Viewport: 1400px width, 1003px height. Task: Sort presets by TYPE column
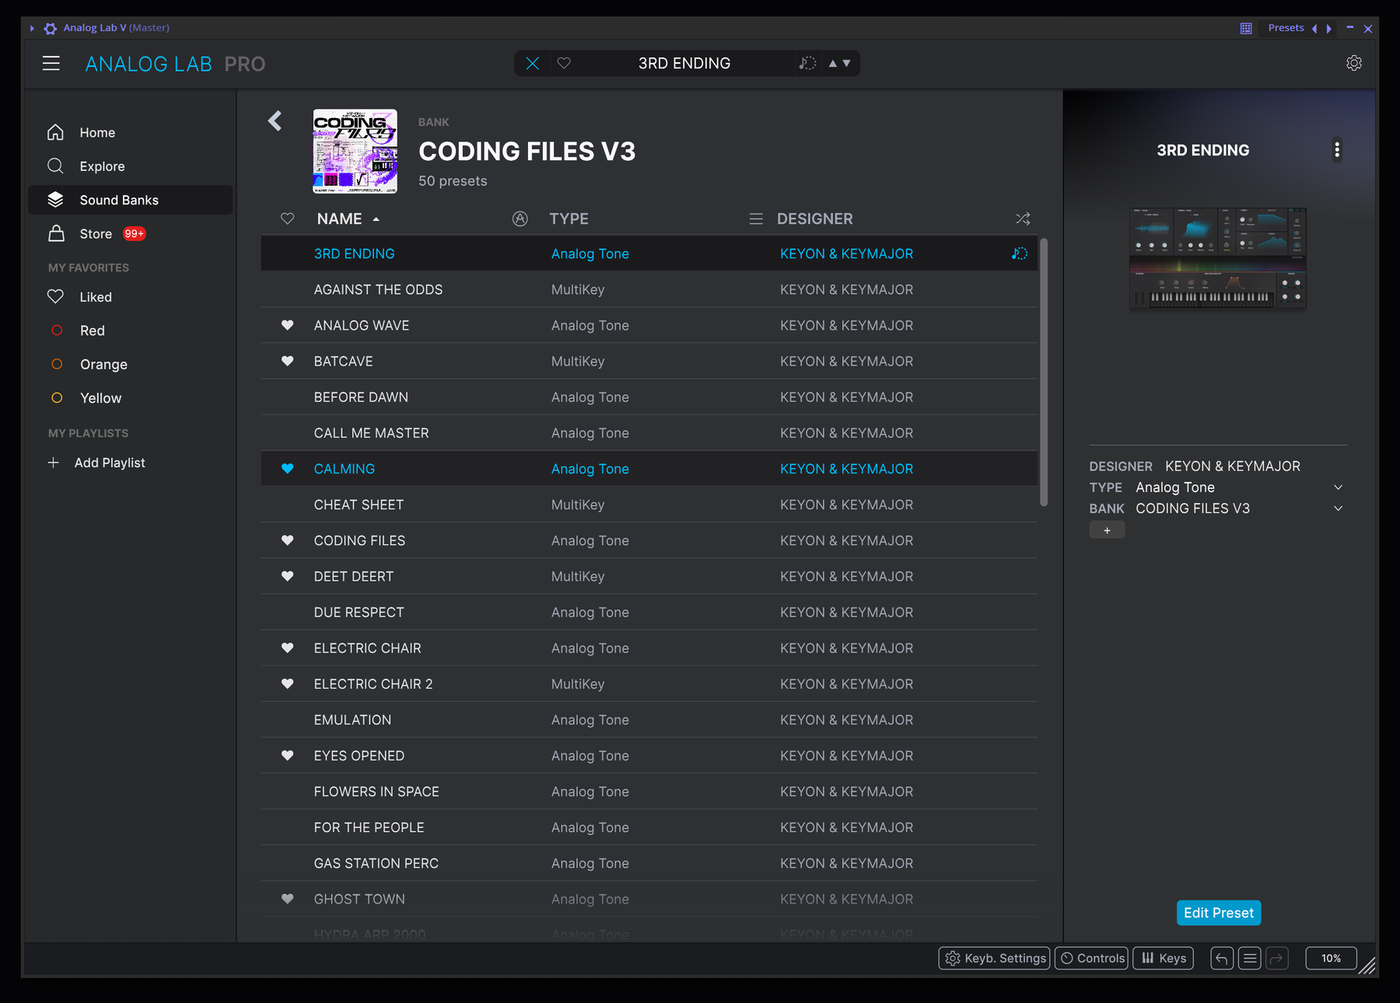click(x=569, y=218)
